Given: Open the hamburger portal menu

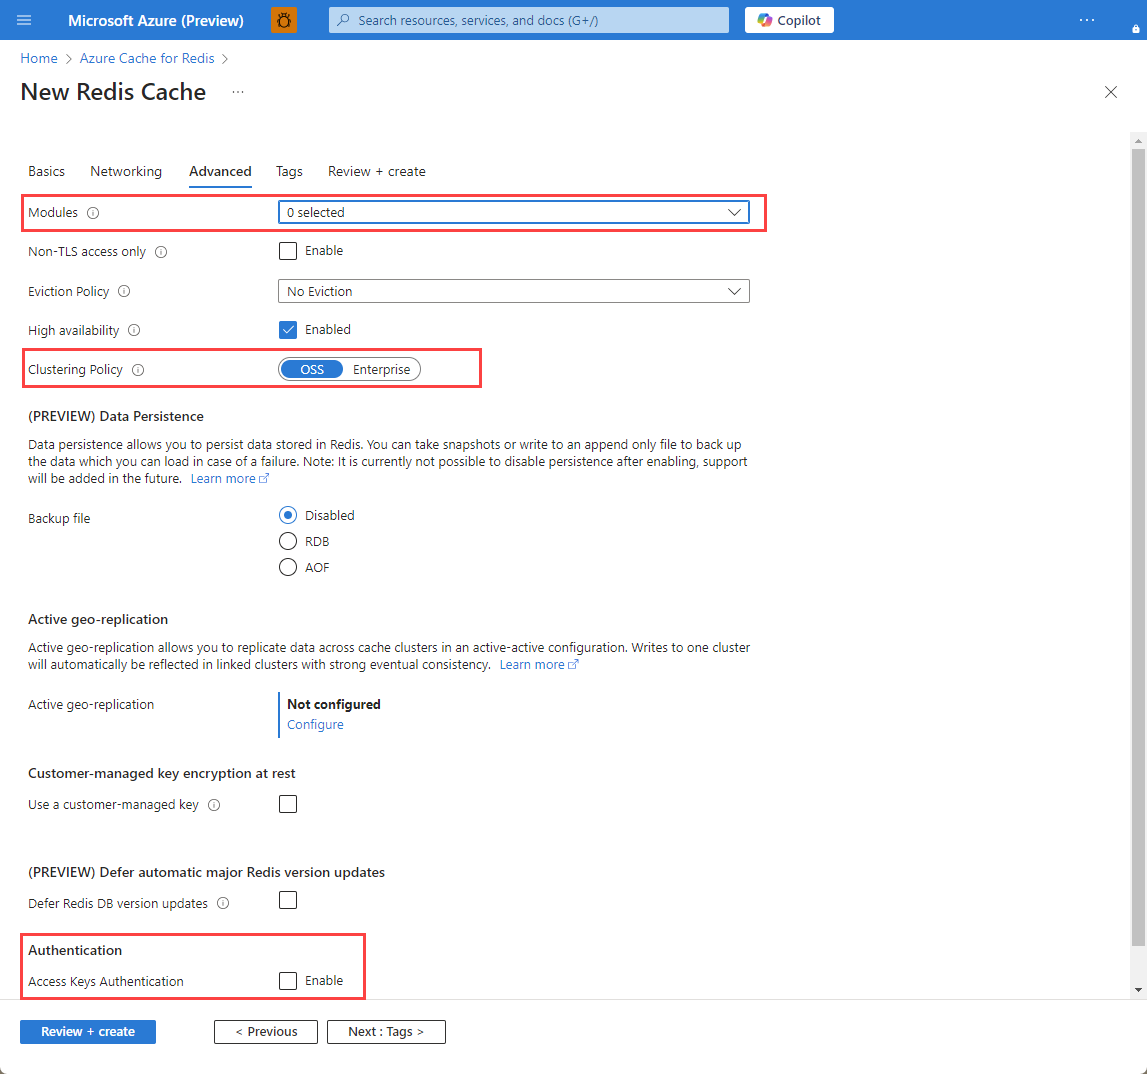Looking at the screenshot, I should (24, 20).
